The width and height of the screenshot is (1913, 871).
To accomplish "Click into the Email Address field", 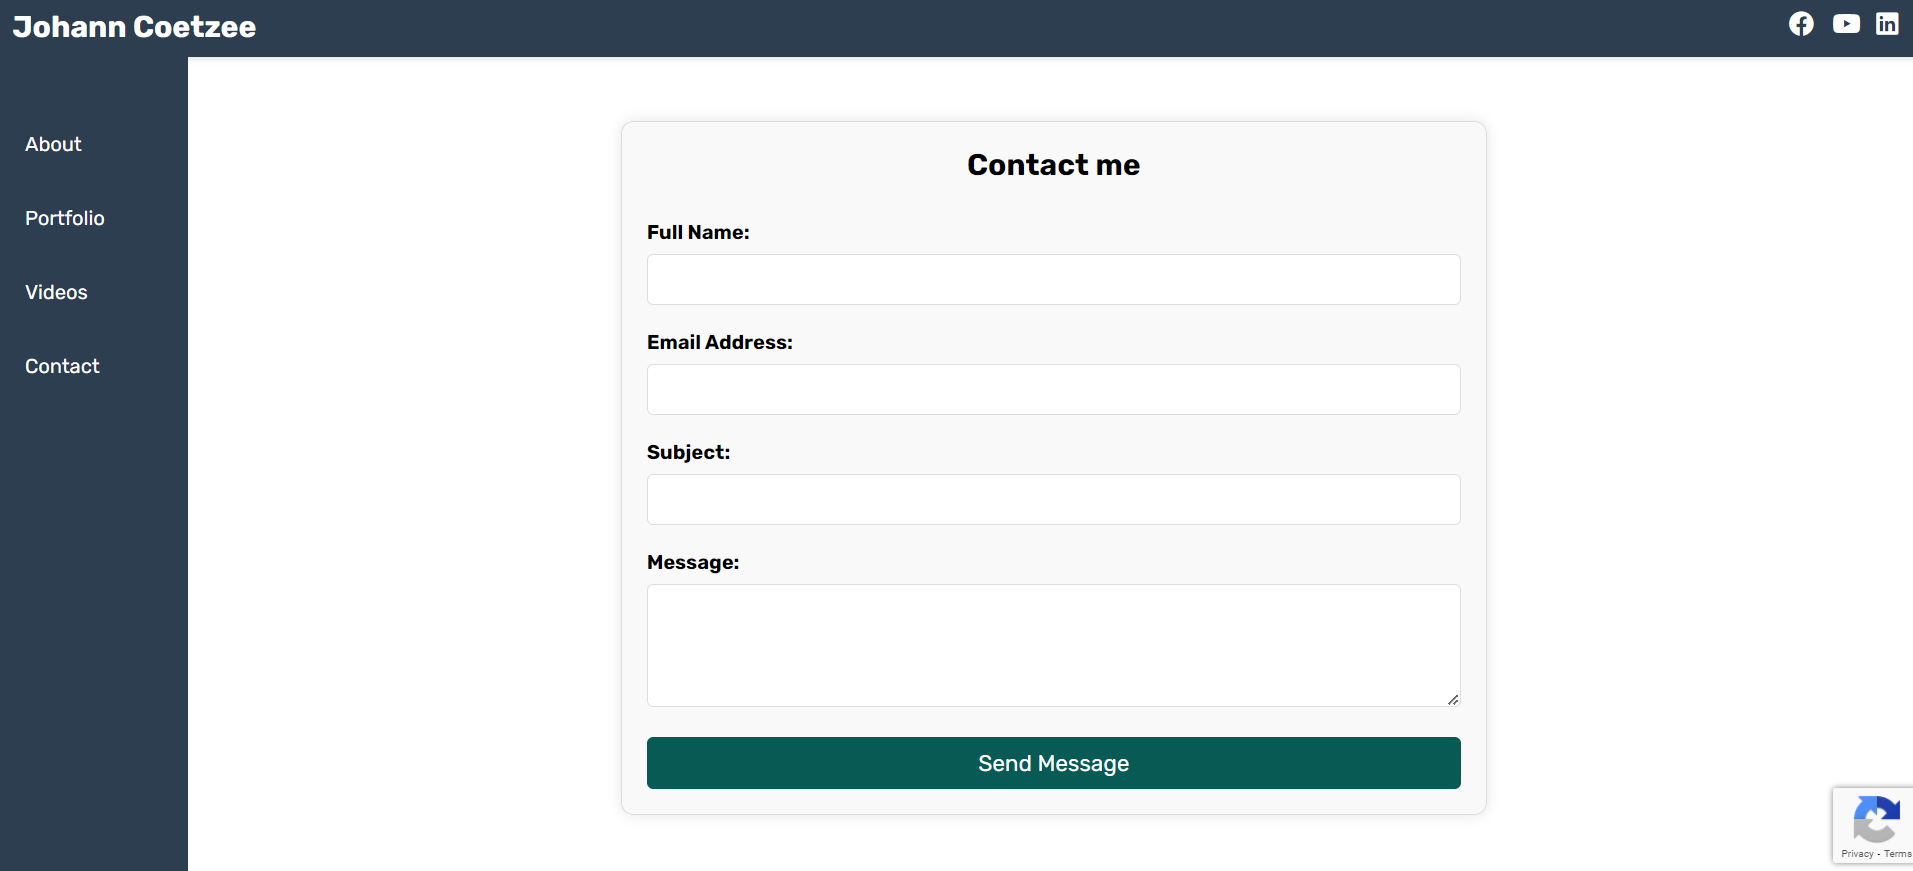I will coord(1053,390).
